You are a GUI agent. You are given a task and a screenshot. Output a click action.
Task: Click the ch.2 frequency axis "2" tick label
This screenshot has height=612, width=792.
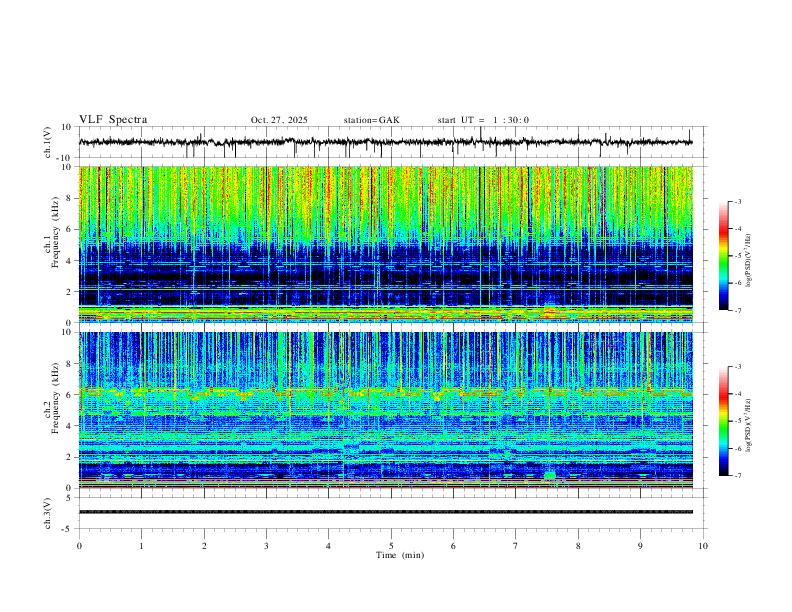pos(70,457)
